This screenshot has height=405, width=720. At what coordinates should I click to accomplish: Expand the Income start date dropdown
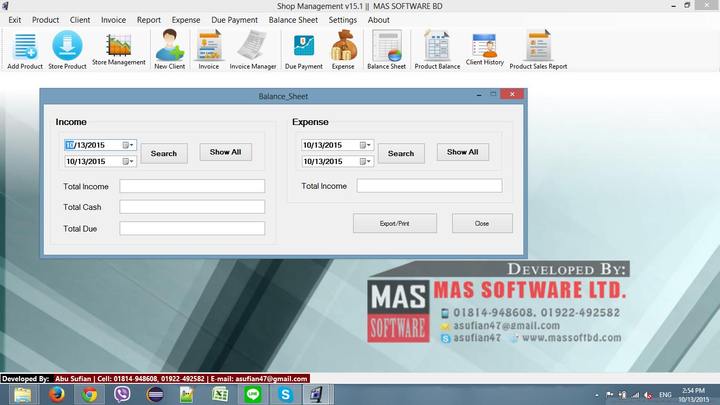129,145
